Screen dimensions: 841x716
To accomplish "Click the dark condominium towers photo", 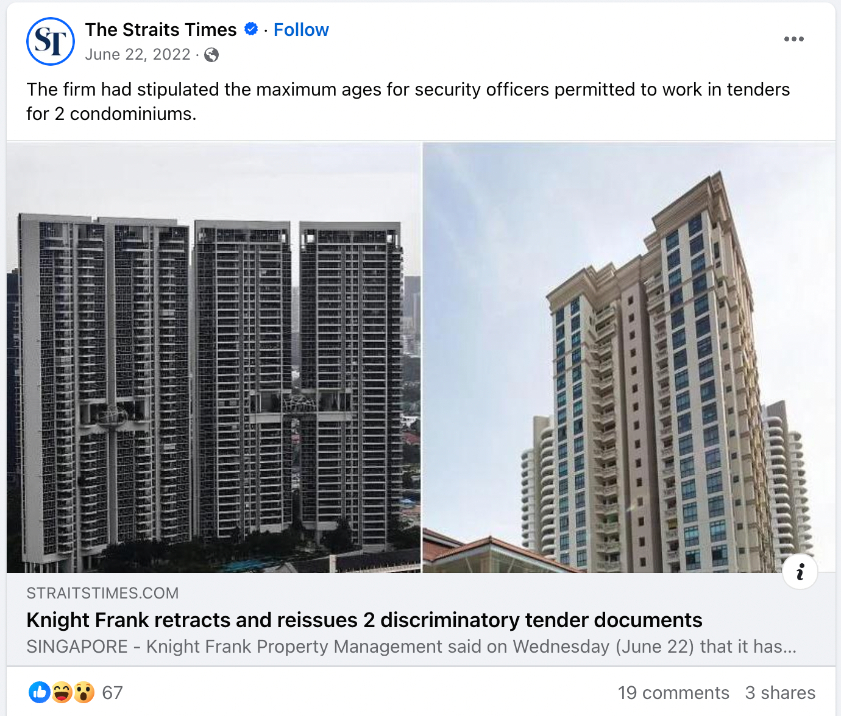I will pos(213,357).
